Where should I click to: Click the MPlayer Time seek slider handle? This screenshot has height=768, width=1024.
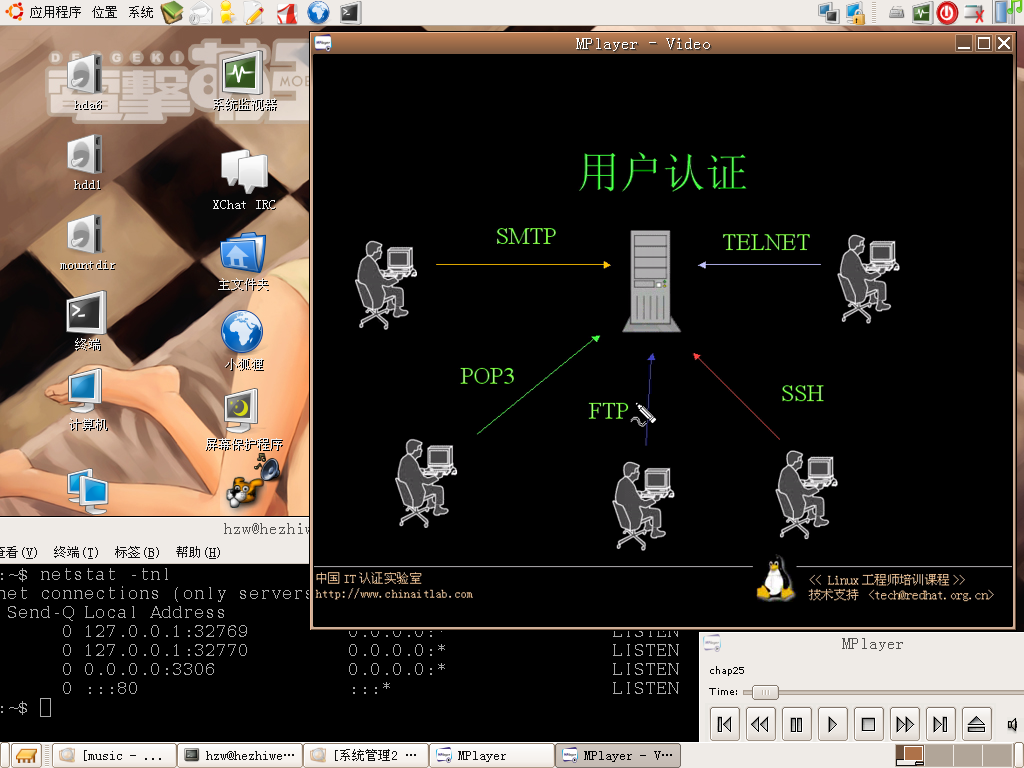[x=765, y=692]
